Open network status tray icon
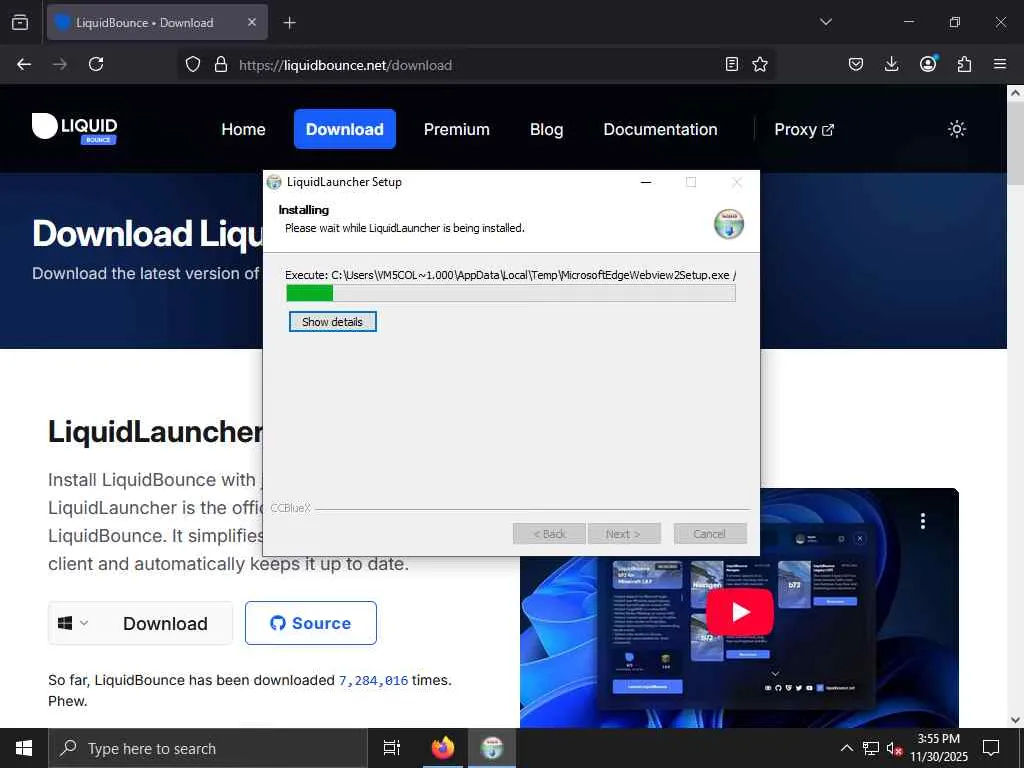1024x768 pixels. tap(871, 748)
